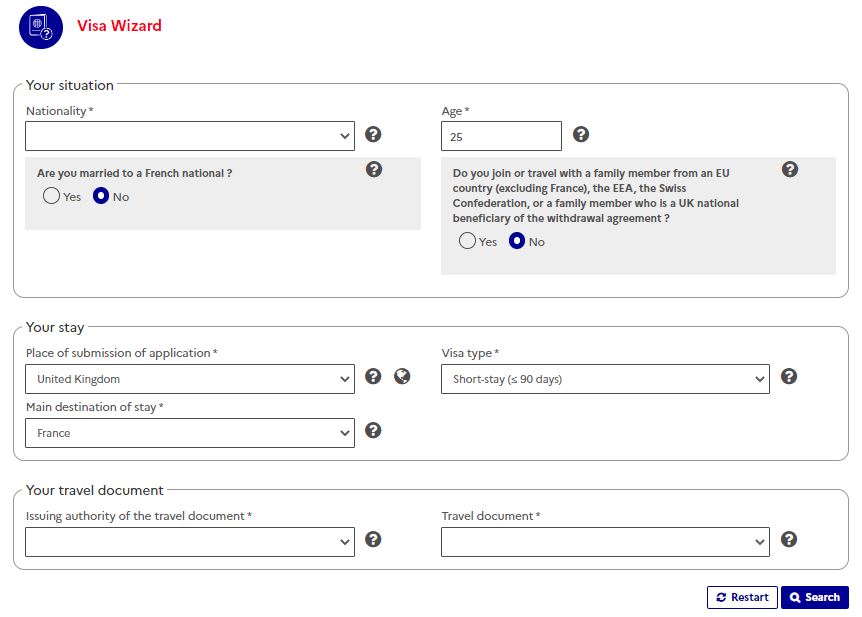Click the help icon beside Nationality
Viewport: 862px width, 617px height.
[373, 135]
